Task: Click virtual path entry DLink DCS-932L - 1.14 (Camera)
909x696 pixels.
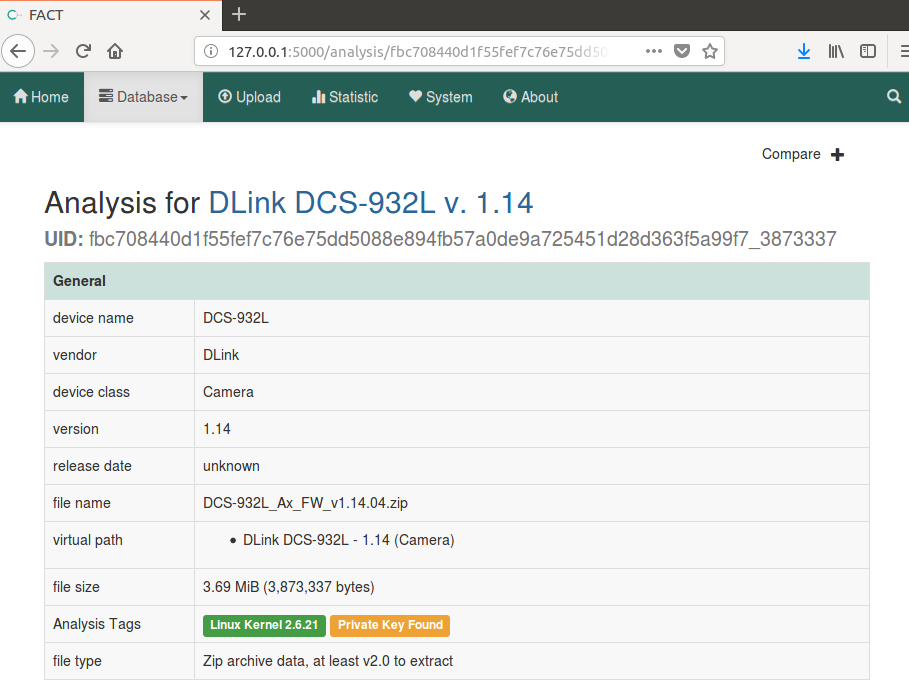Action: pos(348,540)
